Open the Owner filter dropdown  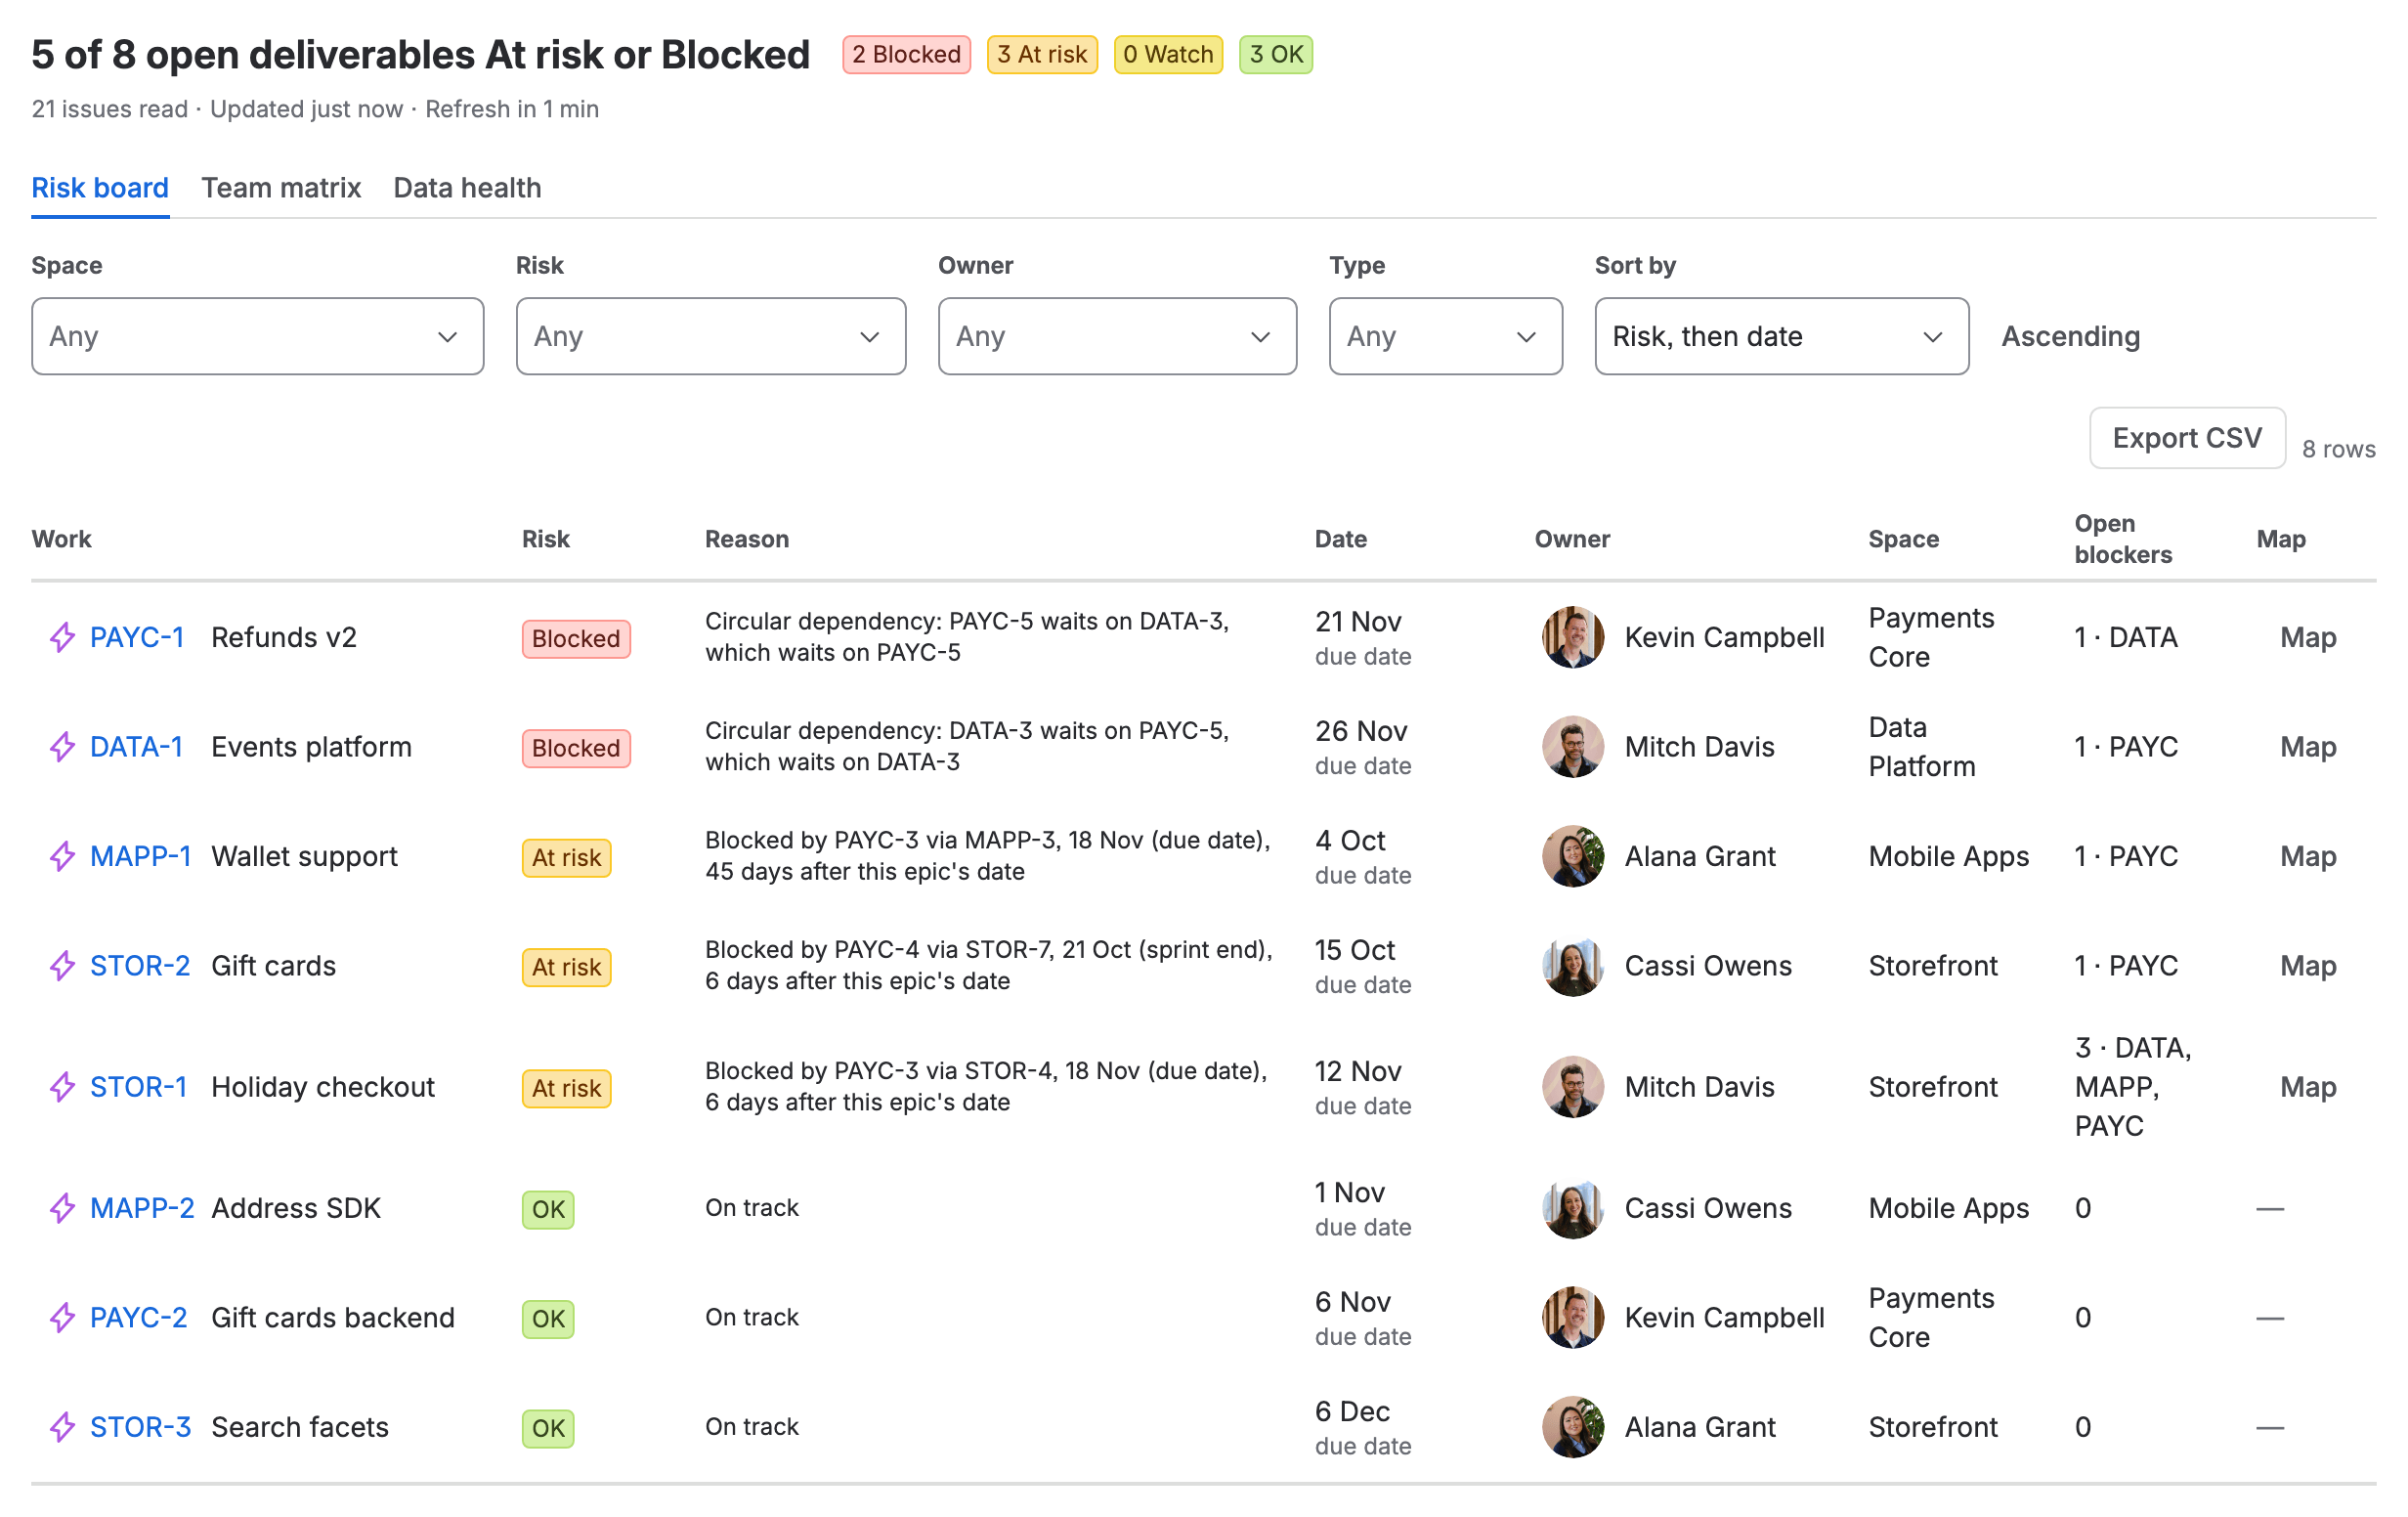click(x=1117, y=336)
